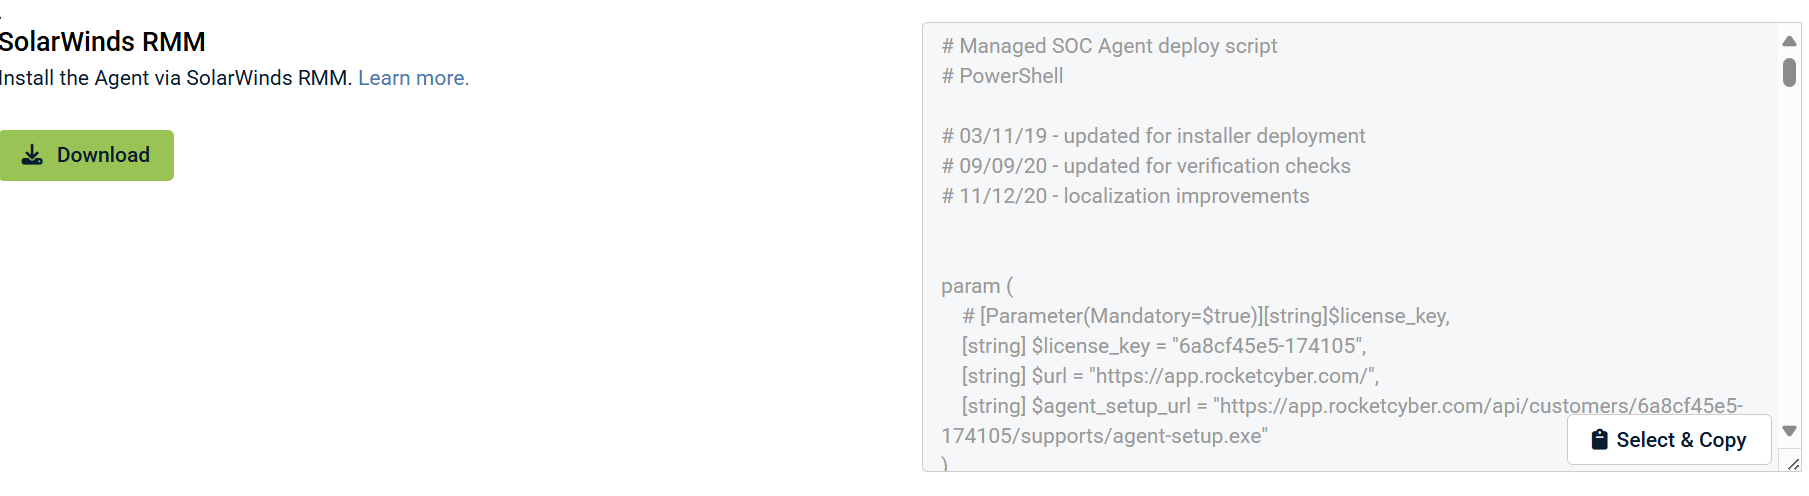
Task: Click the script scrollbar down arrow
Action: coord(1789,431)
